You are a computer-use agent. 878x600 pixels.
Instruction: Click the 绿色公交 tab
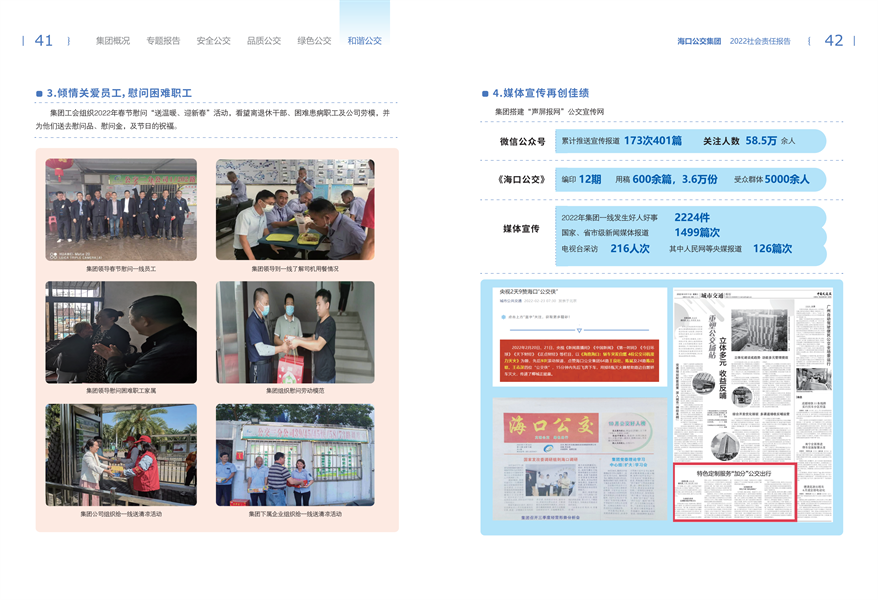tap(314, 41)
